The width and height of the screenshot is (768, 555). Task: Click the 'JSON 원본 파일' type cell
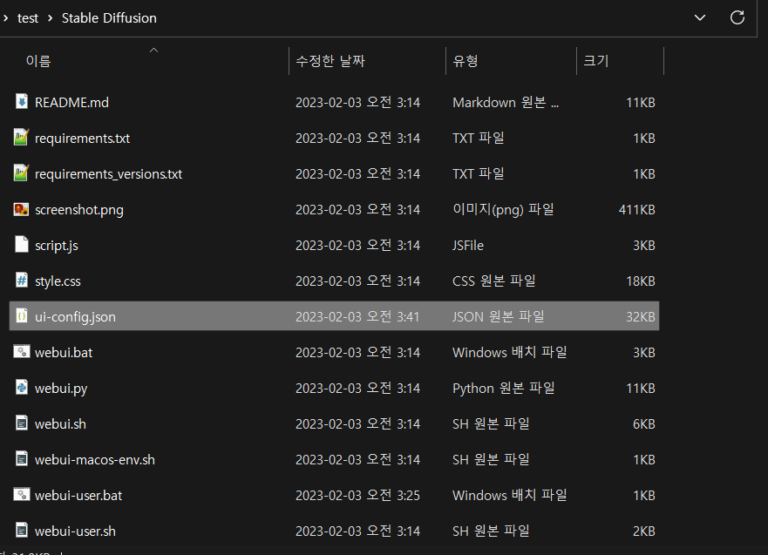[x=498, y=317]
